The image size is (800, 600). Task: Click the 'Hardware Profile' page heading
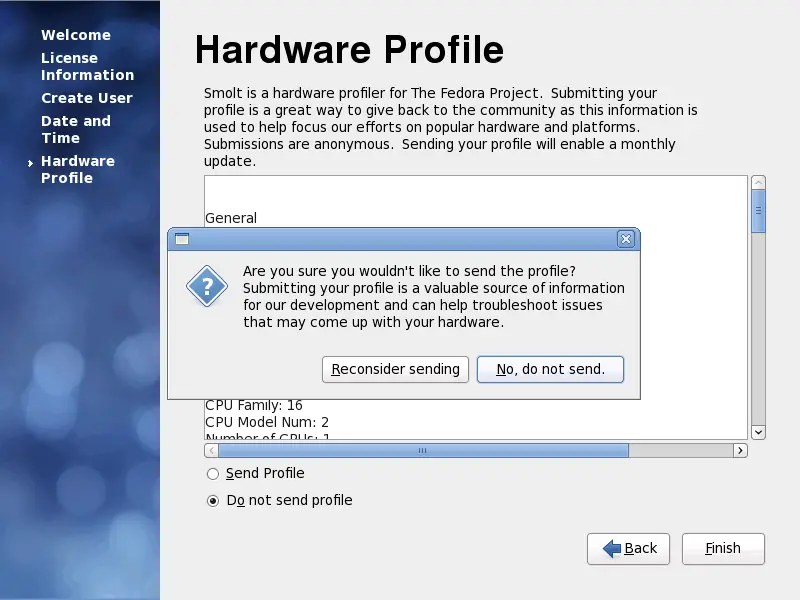349,49
